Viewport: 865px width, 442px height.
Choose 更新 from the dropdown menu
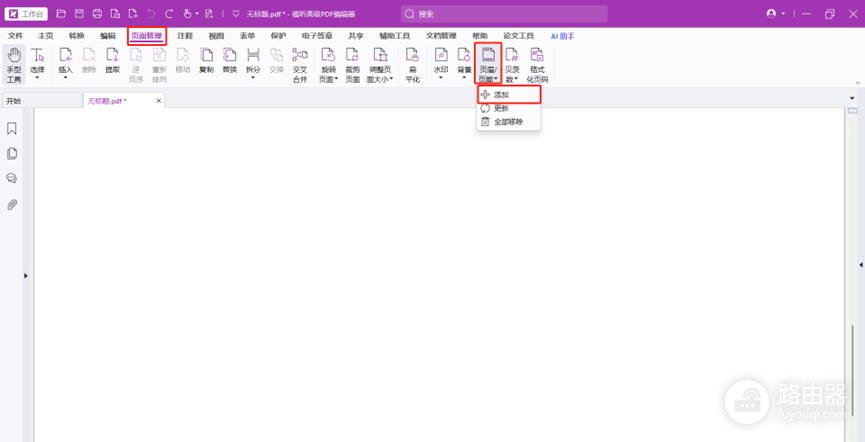point(509,108)
